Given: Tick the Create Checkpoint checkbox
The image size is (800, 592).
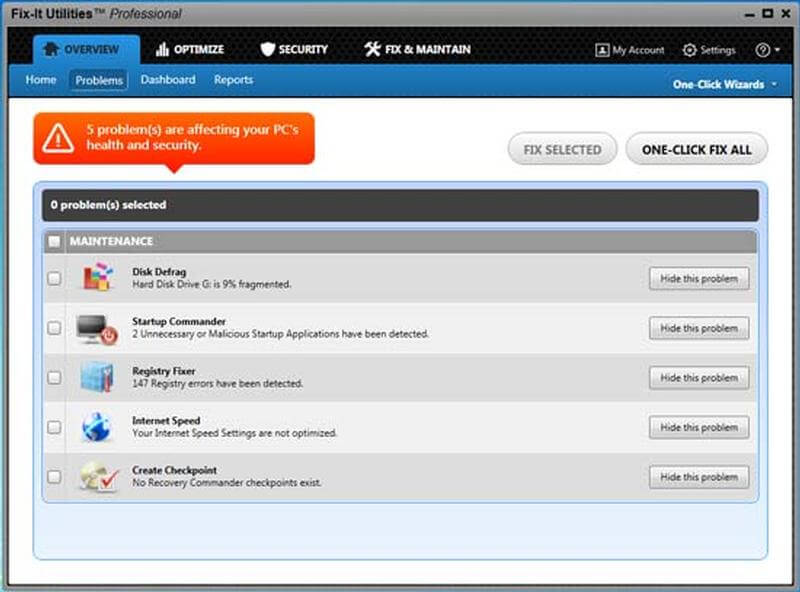Looking at the screenshot, I should 54,477.
